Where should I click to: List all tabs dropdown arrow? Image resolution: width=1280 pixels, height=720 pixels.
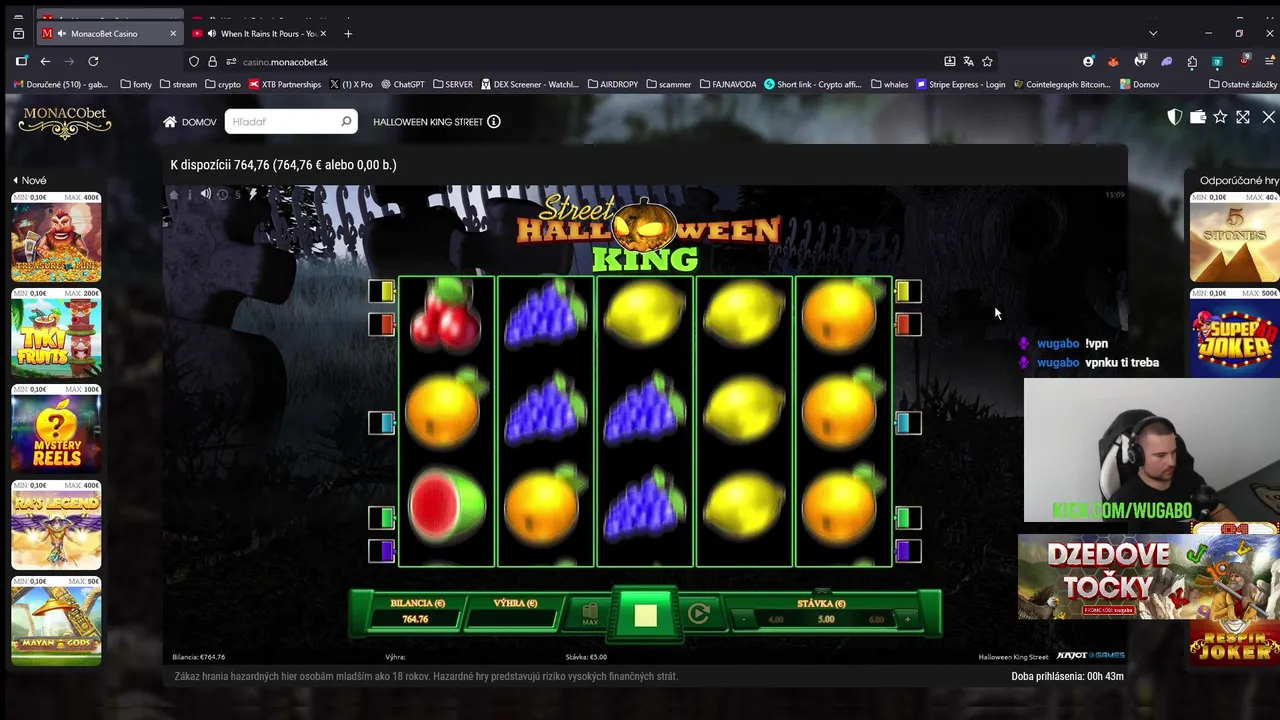1153,34
